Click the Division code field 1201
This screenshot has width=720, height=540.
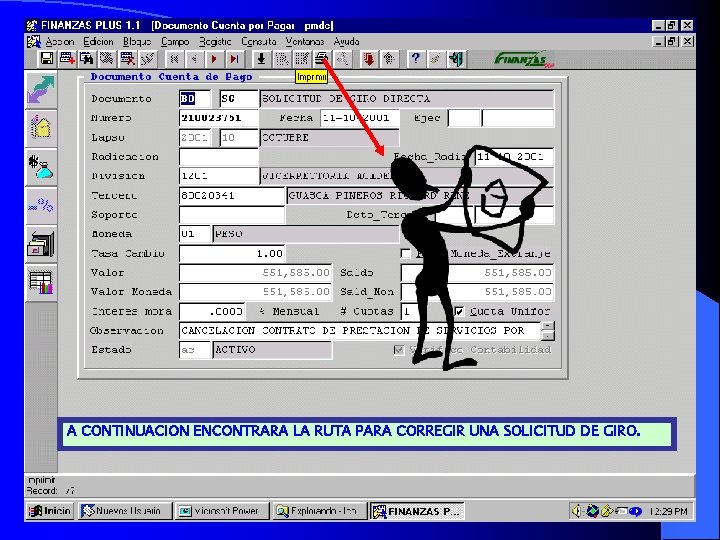click(x=219, y=176)
